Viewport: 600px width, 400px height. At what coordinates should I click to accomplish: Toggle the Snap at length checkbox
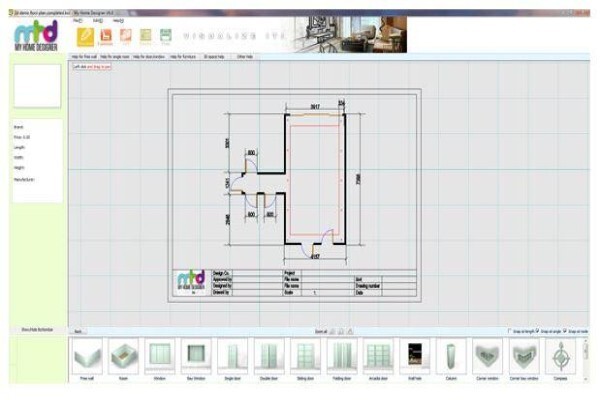click(509, 331)
